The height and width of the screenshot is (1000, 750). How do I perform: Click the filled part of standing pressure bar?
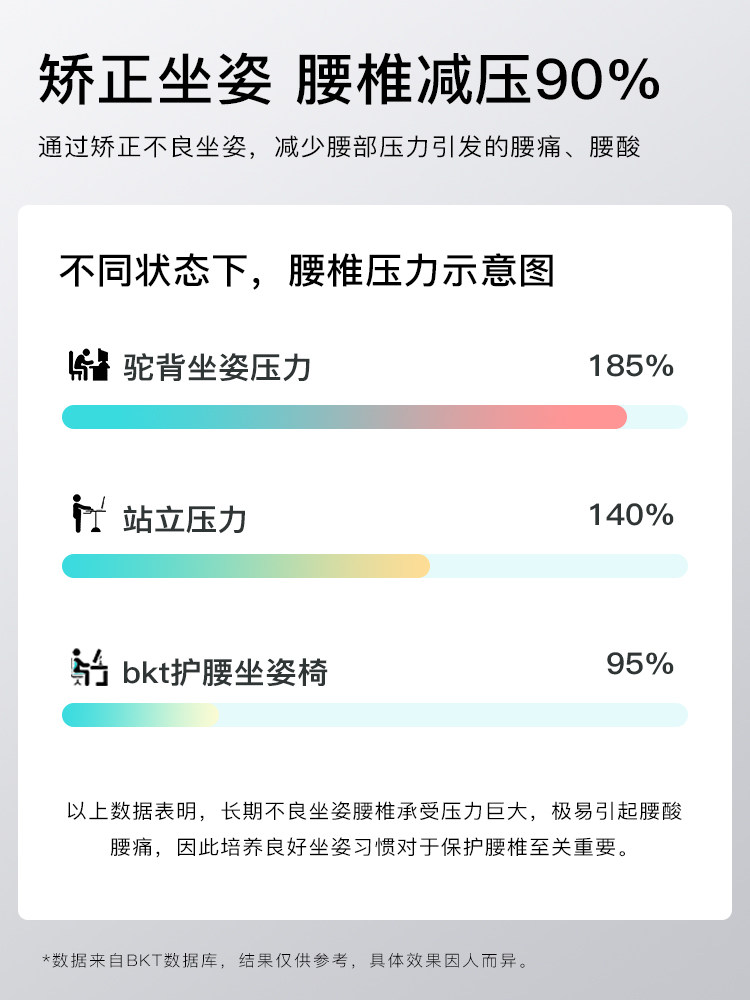(245, 566)
